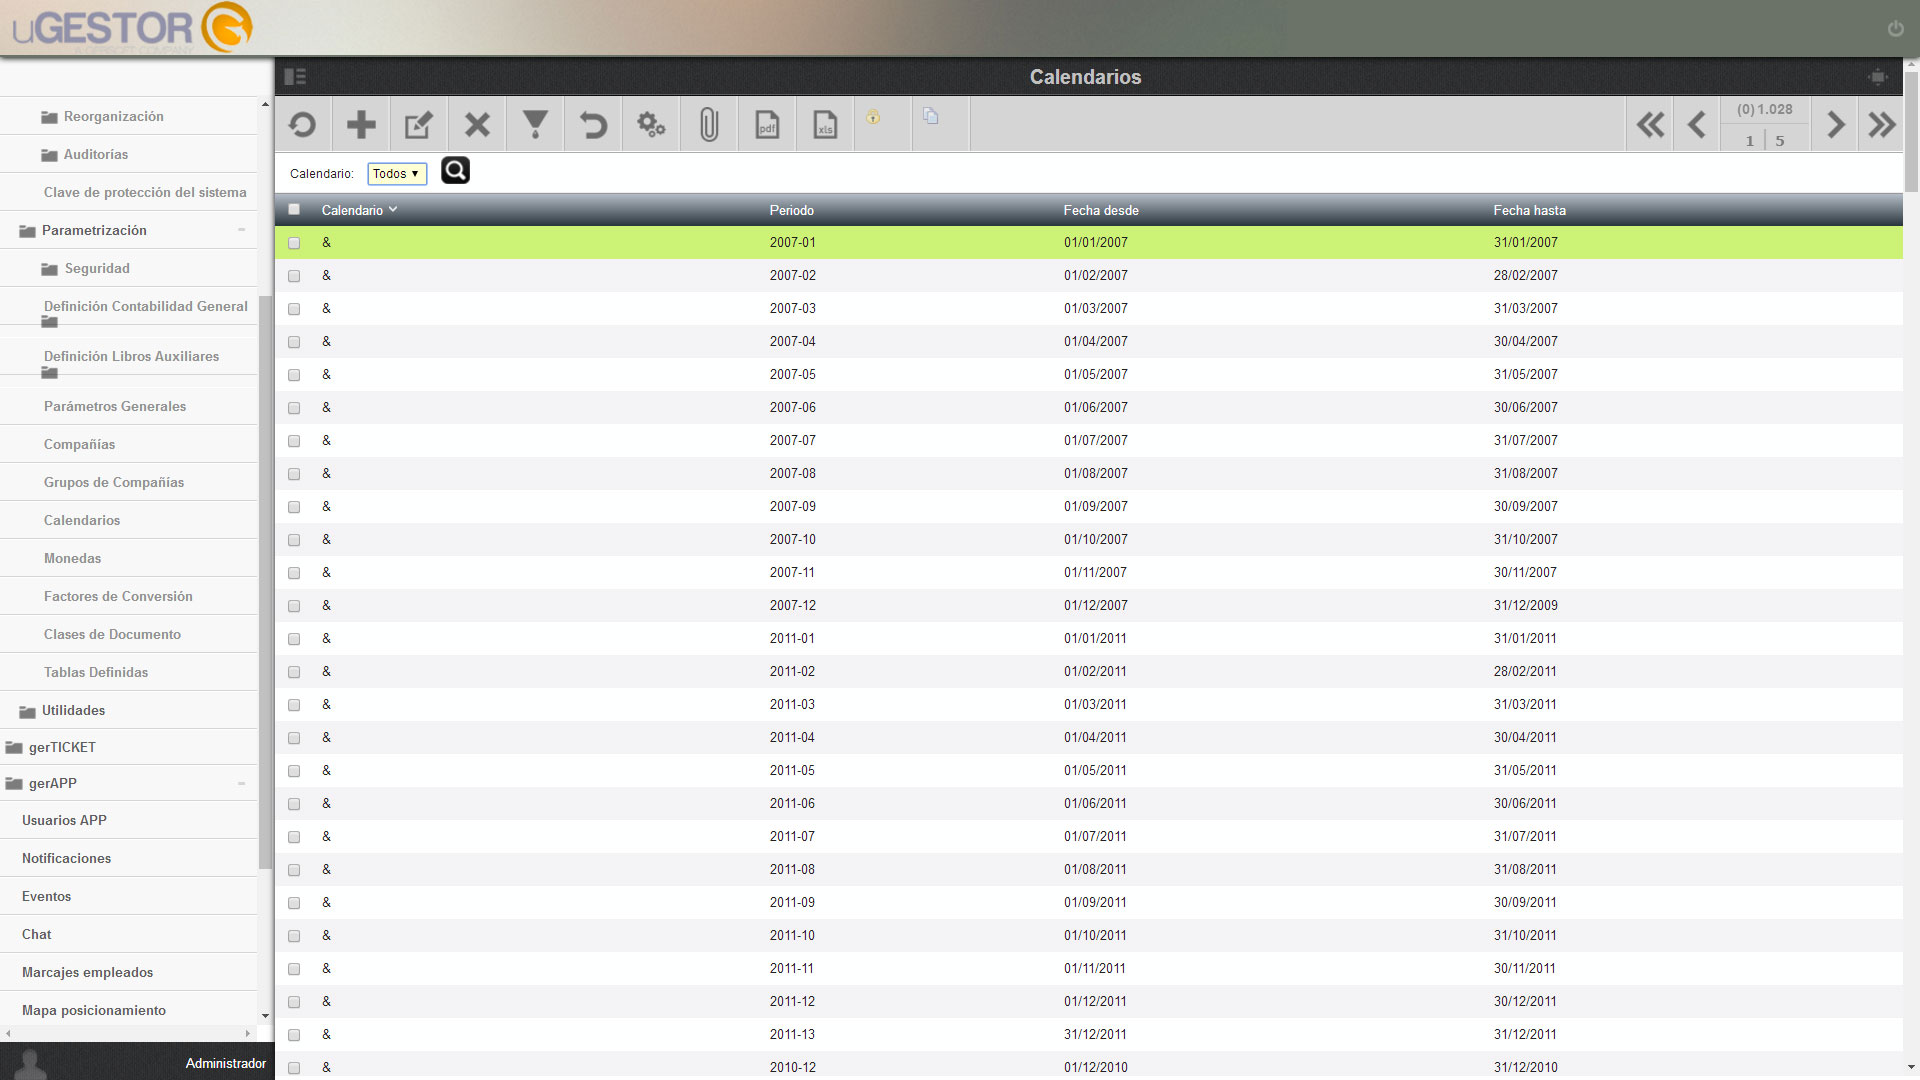Image resolution: width=1920 pixels, height=1080 pixels.
Task: Export list to XLS
Action: 825,125
